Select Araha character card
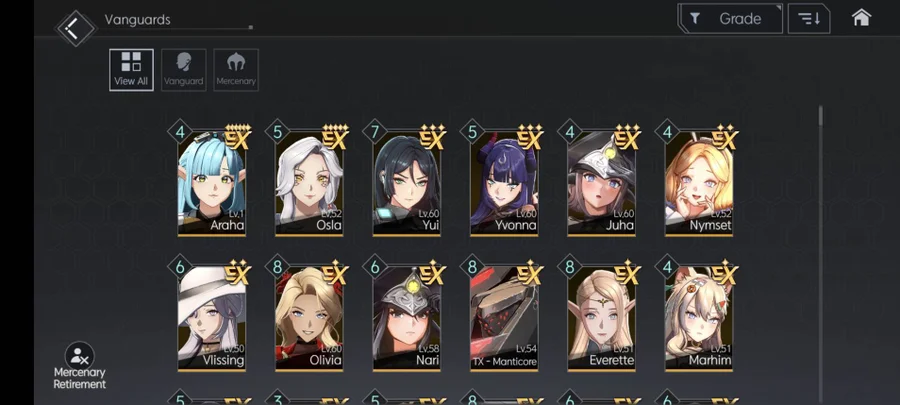This screenshot has width=900, height=405. pos(212,182)
